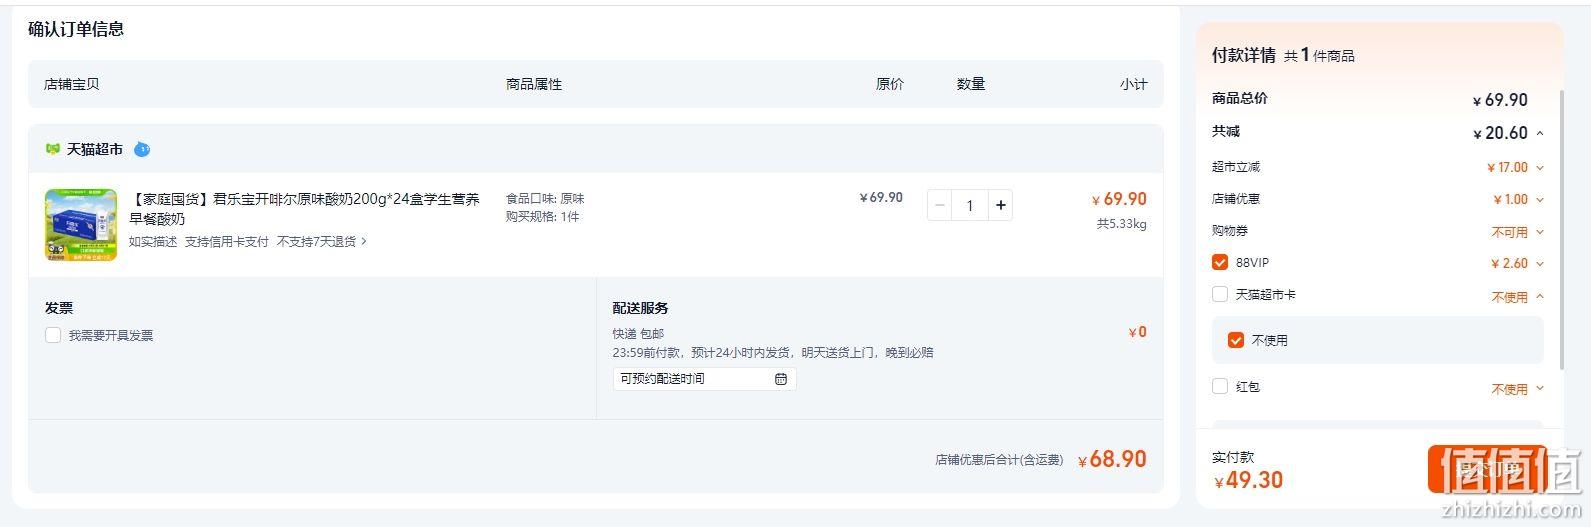This screenshot has width=1591, height=527.
Task: Click the 共5.33kg weight text
Action: (x=1121, y=224)
